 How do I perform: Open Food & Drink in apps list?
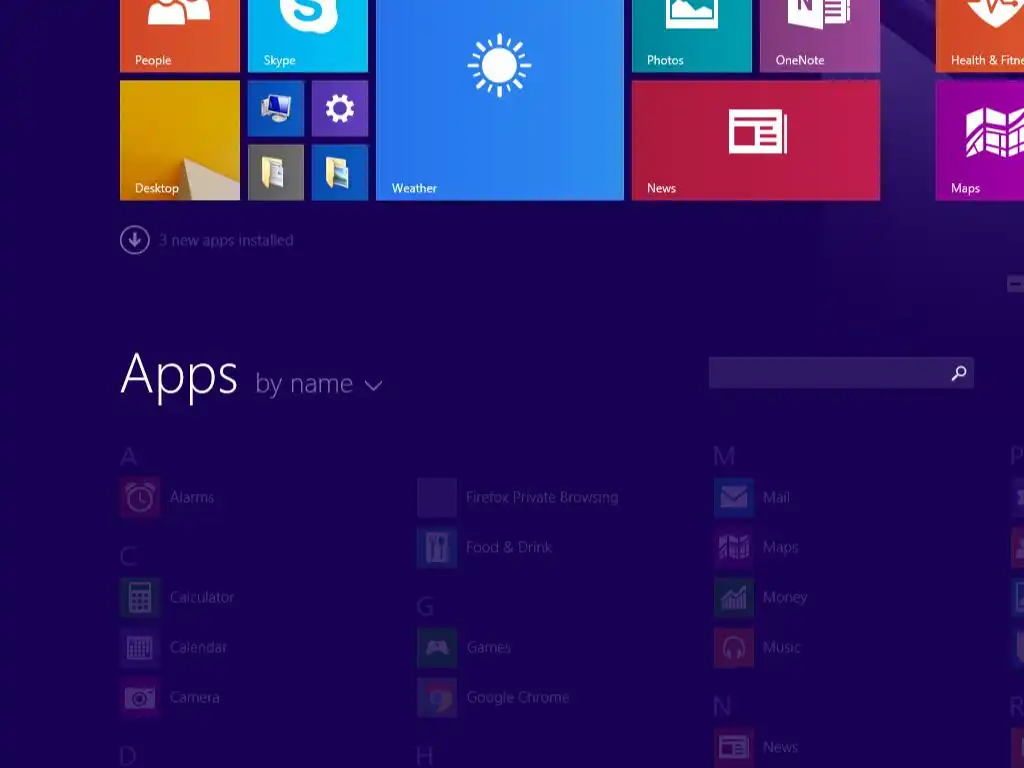pyautogui.click(x=485, y=547)
